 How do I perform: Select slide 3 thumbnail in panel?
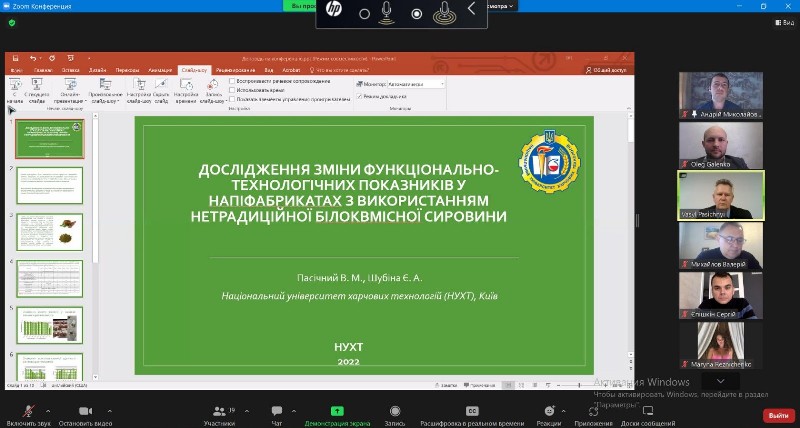[x=49, y=232]
